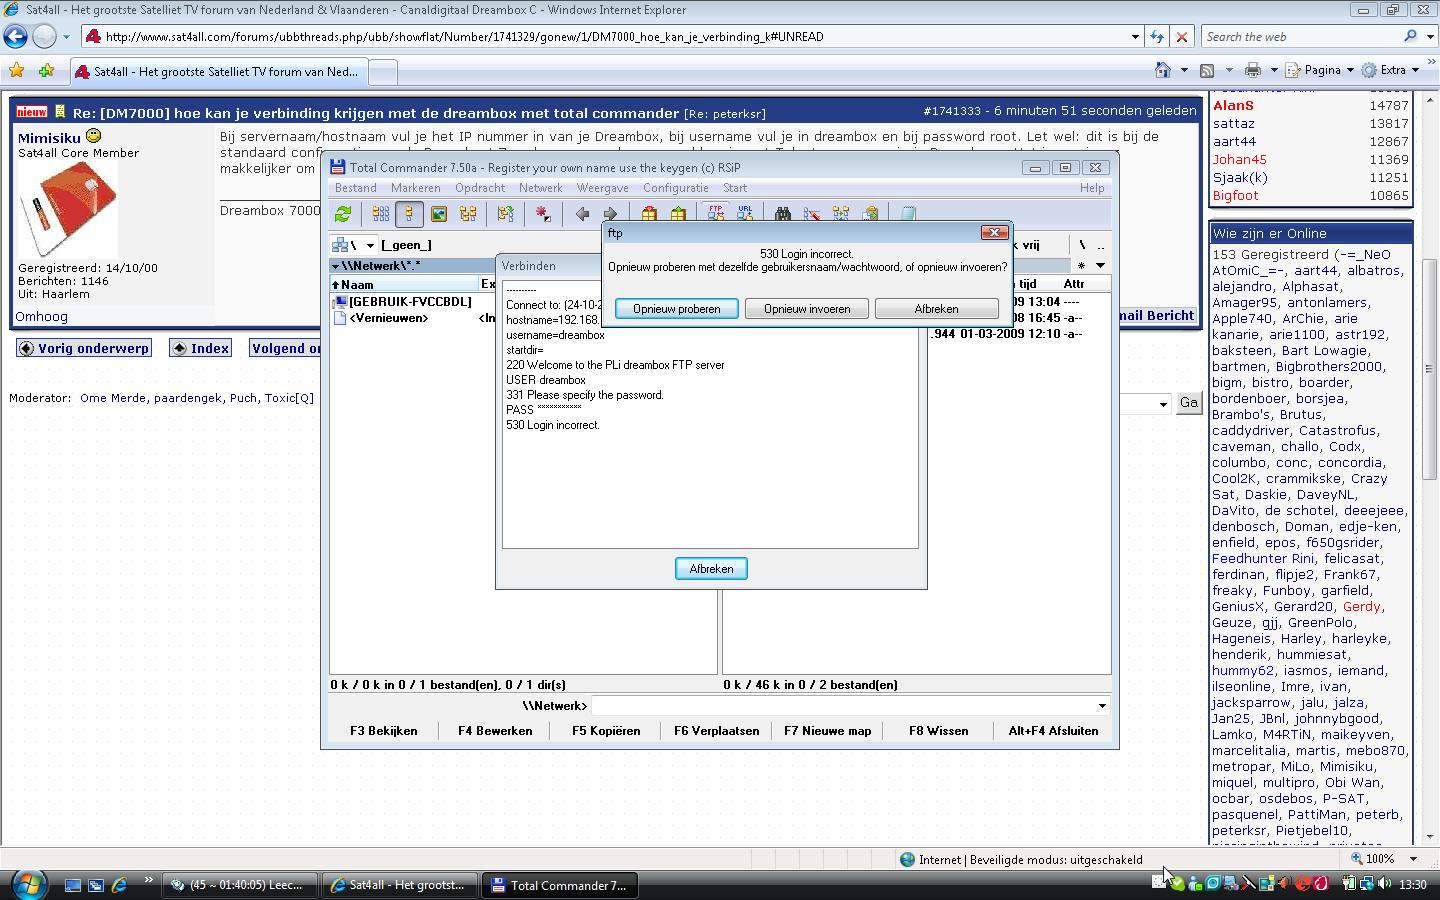Click F5 Kopiëren button
Image resolution: width=1440 pixels, height=900 pixels.
coord(606,731)
